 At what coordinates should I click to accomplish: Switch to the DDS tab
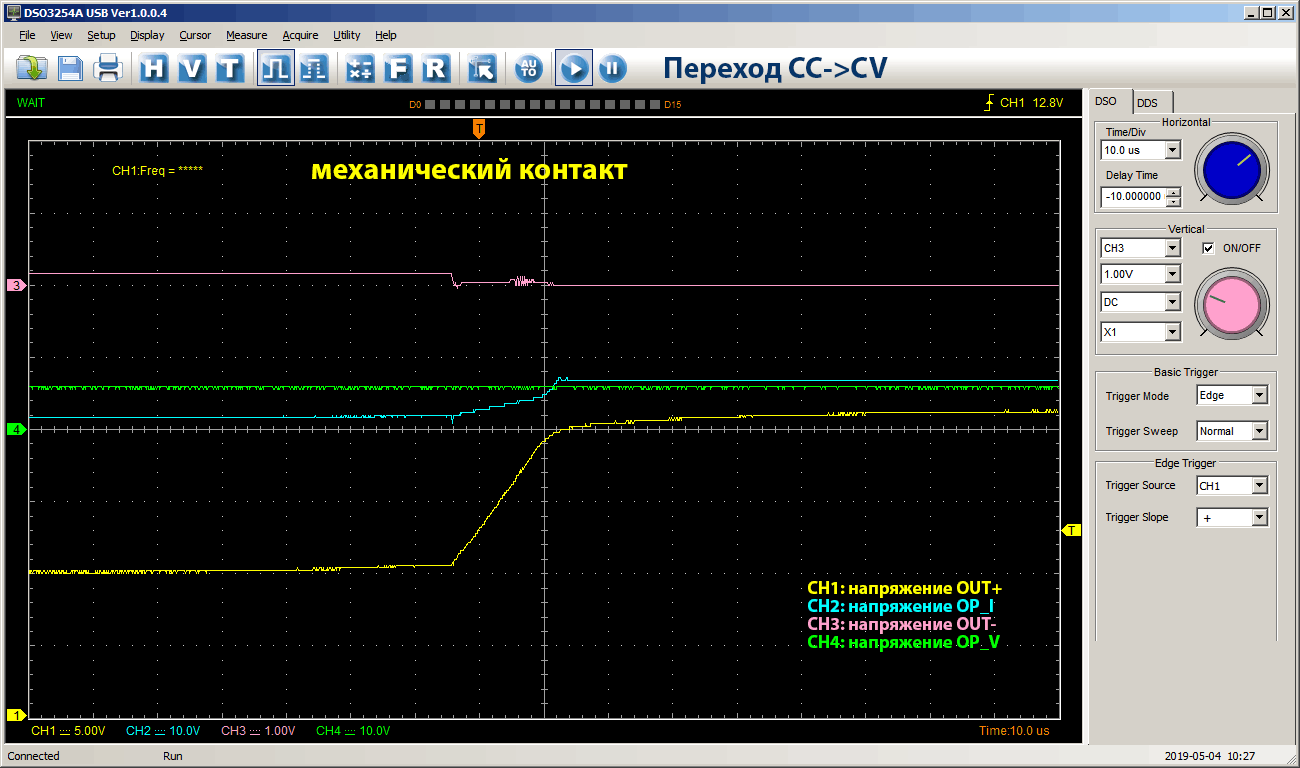tap(1147, 102)
